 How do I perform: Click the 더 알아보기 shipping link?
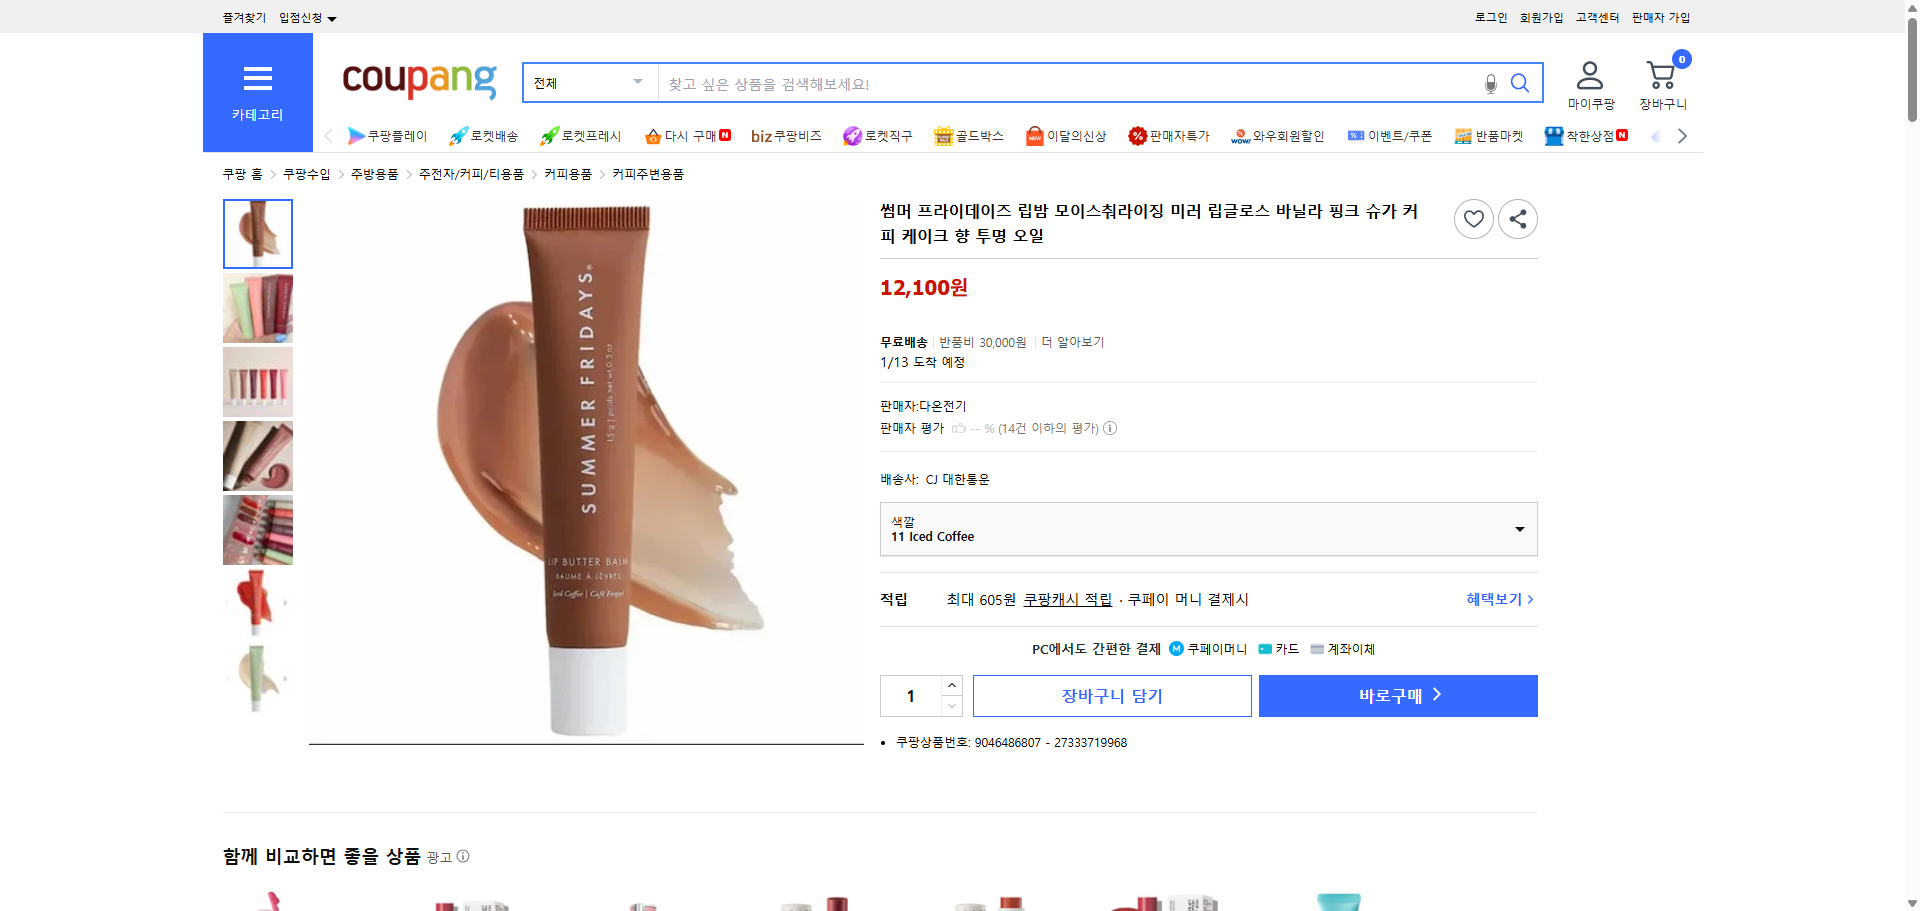[x=1073, y=341]
